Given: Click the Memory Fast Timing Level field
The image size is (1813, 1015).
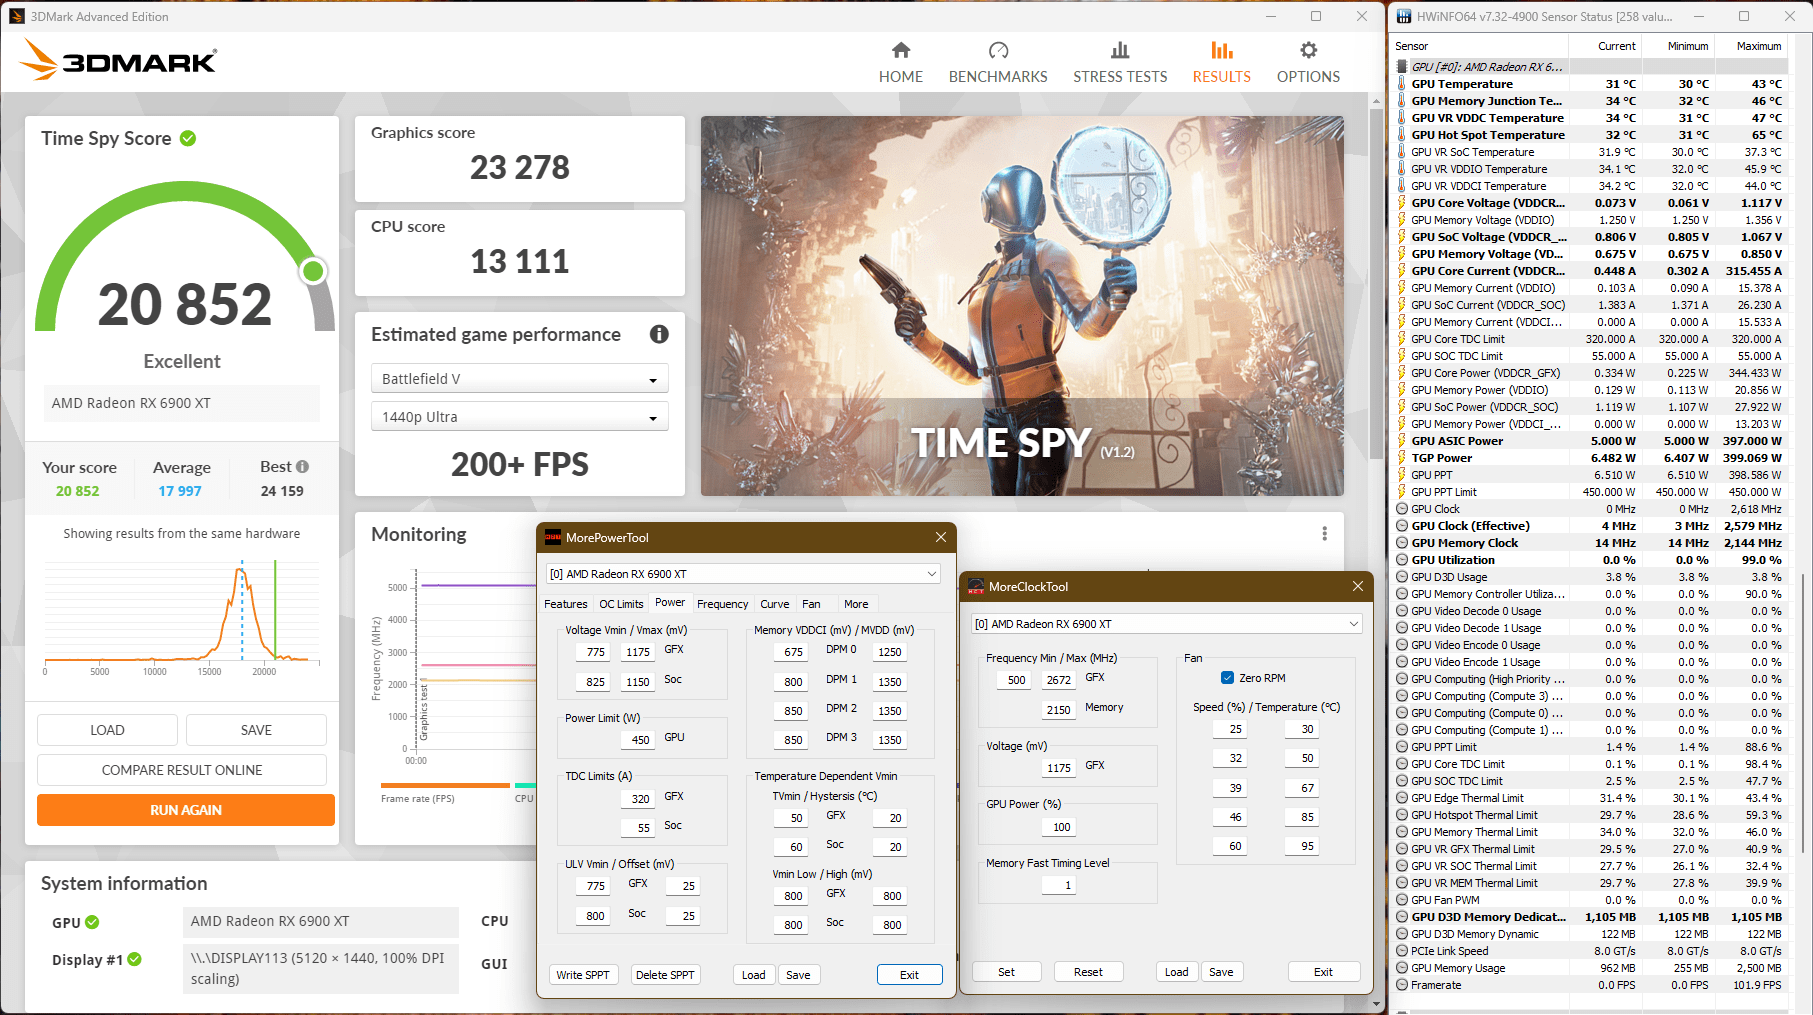Looking at the screenshot, I should click(1061, 885).
